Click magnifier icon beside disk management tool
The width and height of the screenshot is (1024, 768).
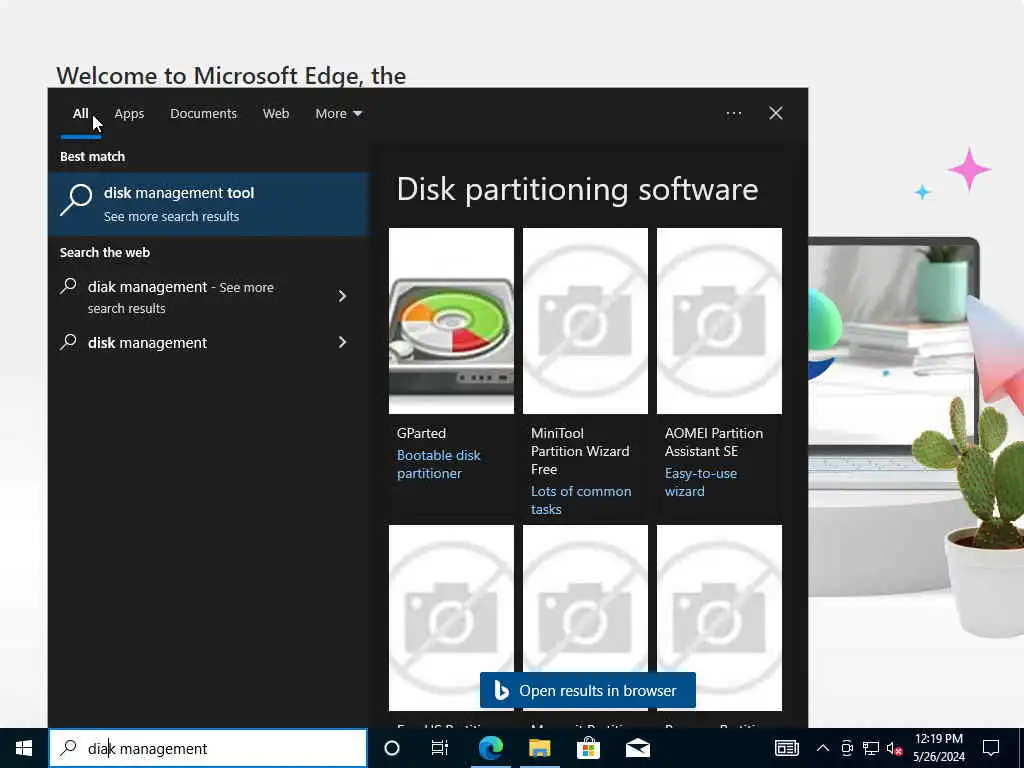pos(76,199)
